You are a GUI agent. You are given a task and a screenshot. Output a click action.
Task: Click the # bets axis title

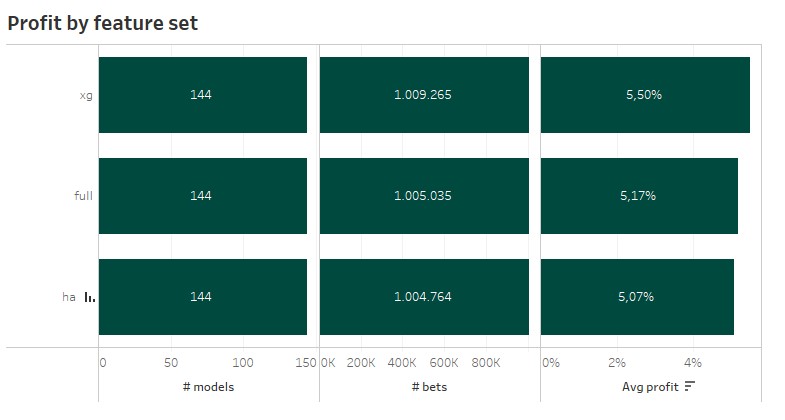point(429,386)
